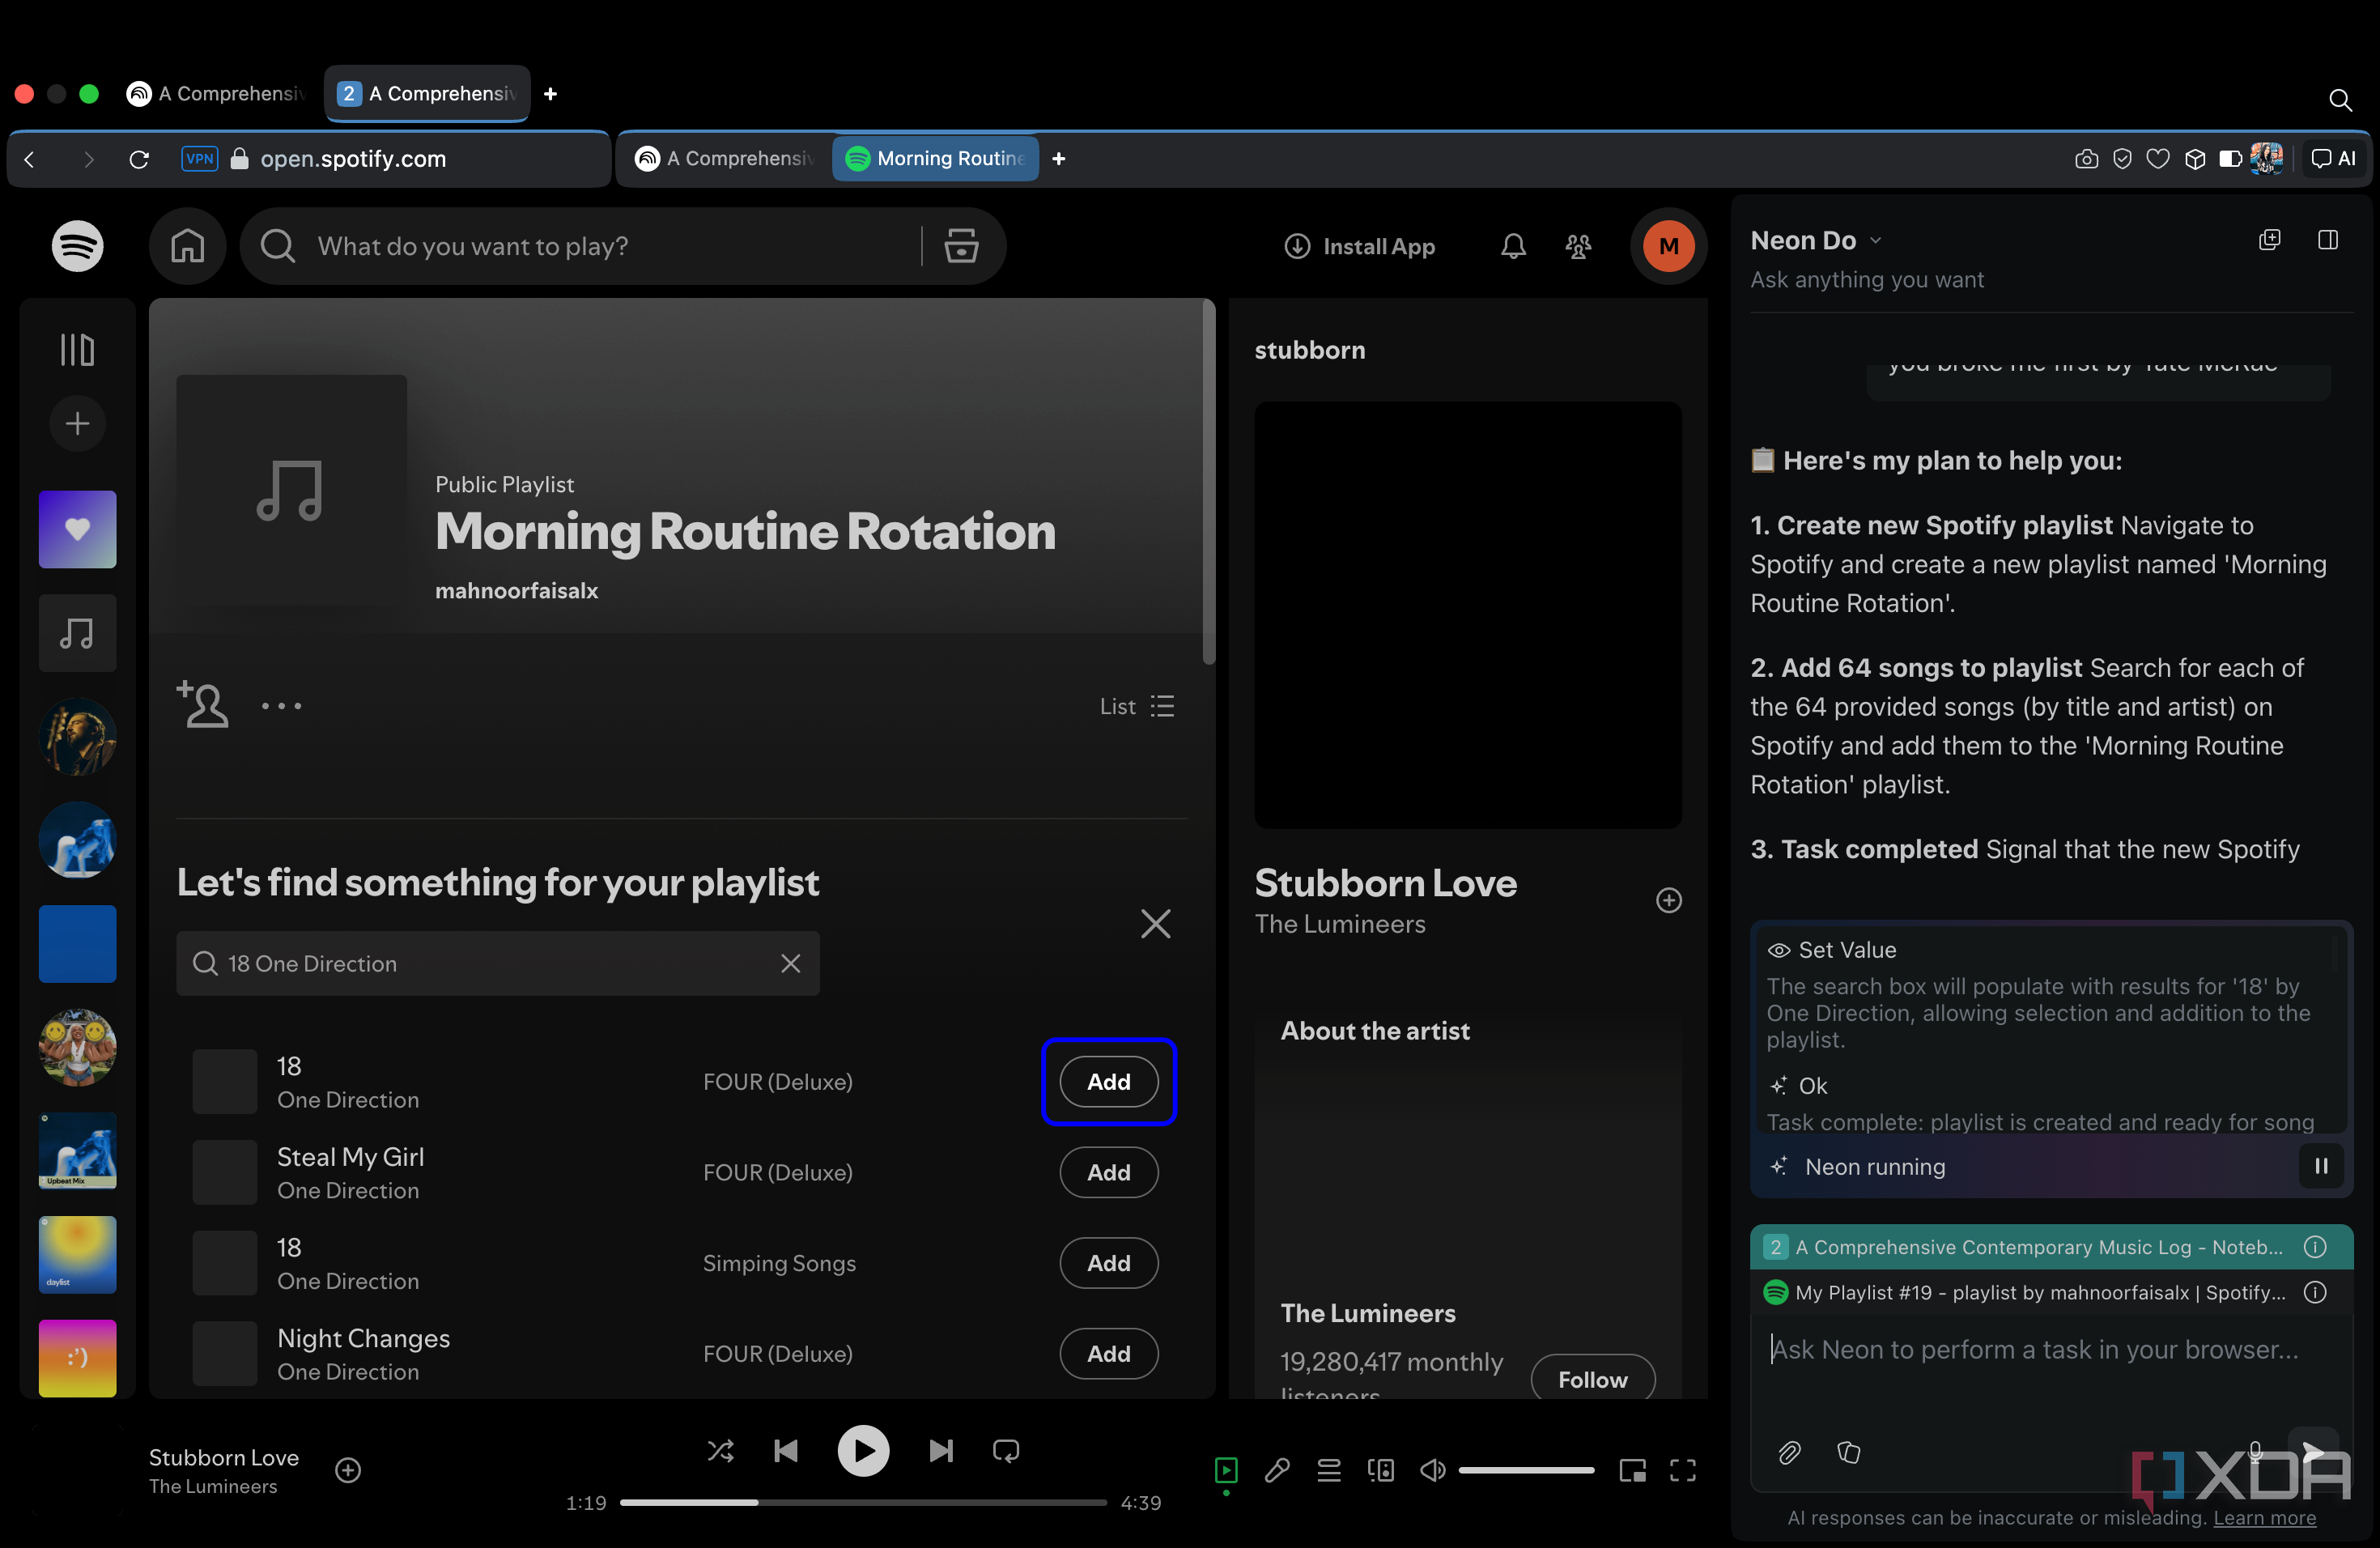Add a new workspace tab
Viewport: 2380px width, 1548px height.
point(550,93)
